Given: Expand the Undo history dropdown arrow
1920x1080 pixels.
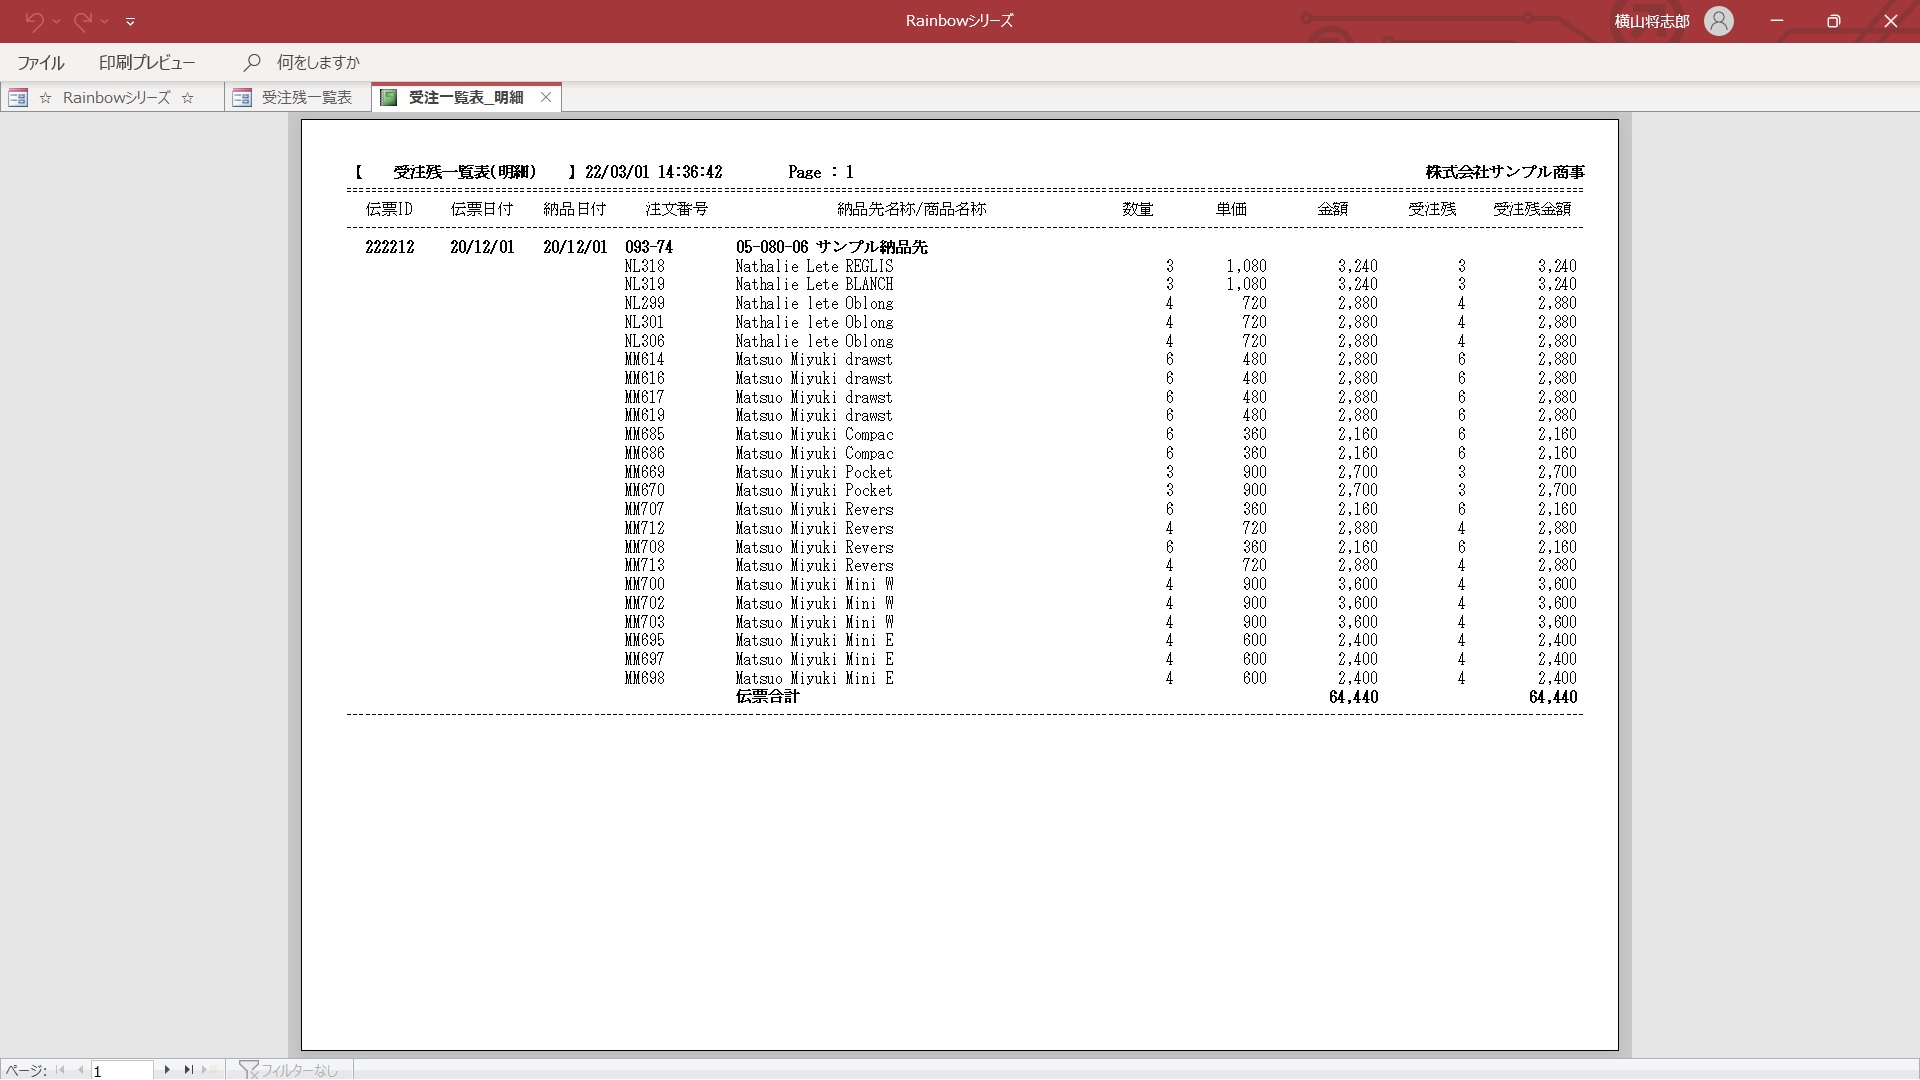Looking at the screenshot, I should (56, 21).
